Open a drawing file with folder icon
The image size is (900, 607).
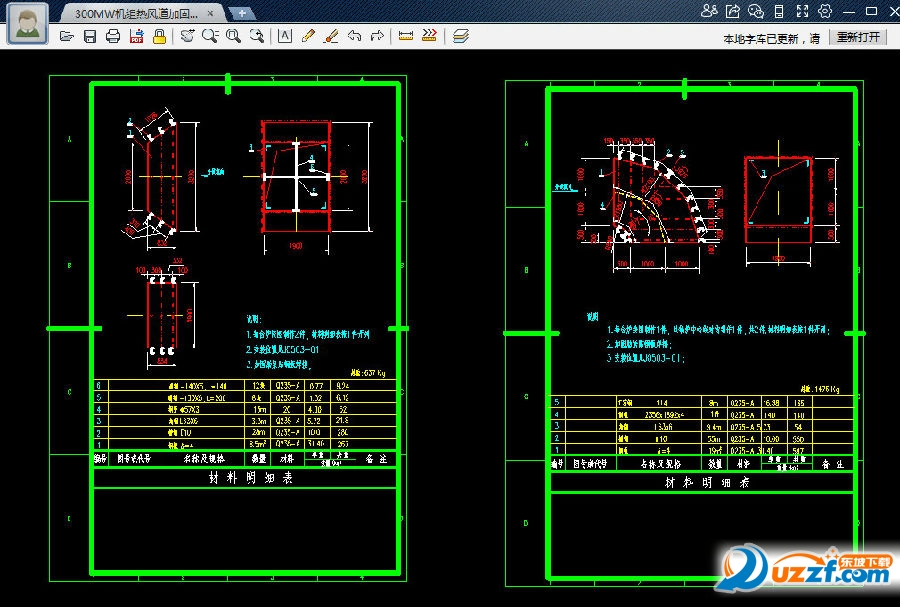tap(67, 36)
